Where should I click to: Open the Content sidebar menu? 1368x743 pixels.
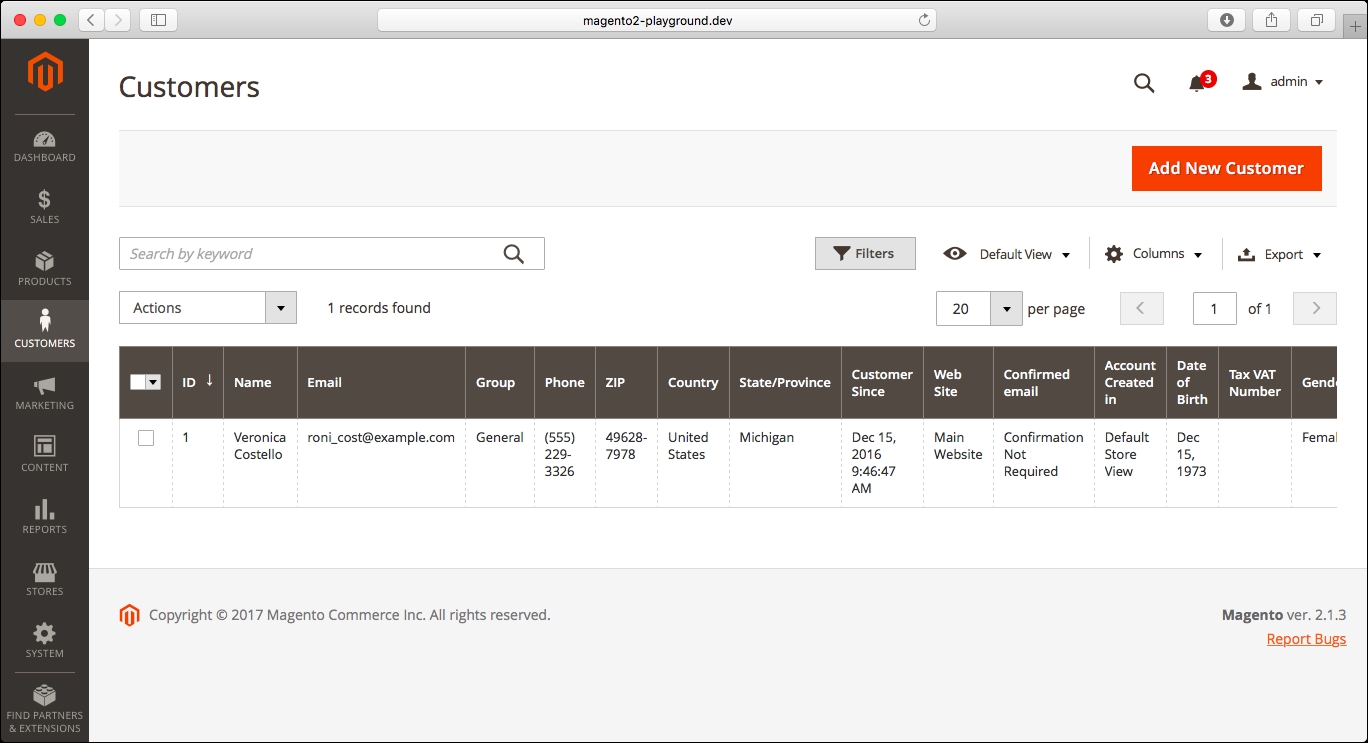(x=44, y=455)
